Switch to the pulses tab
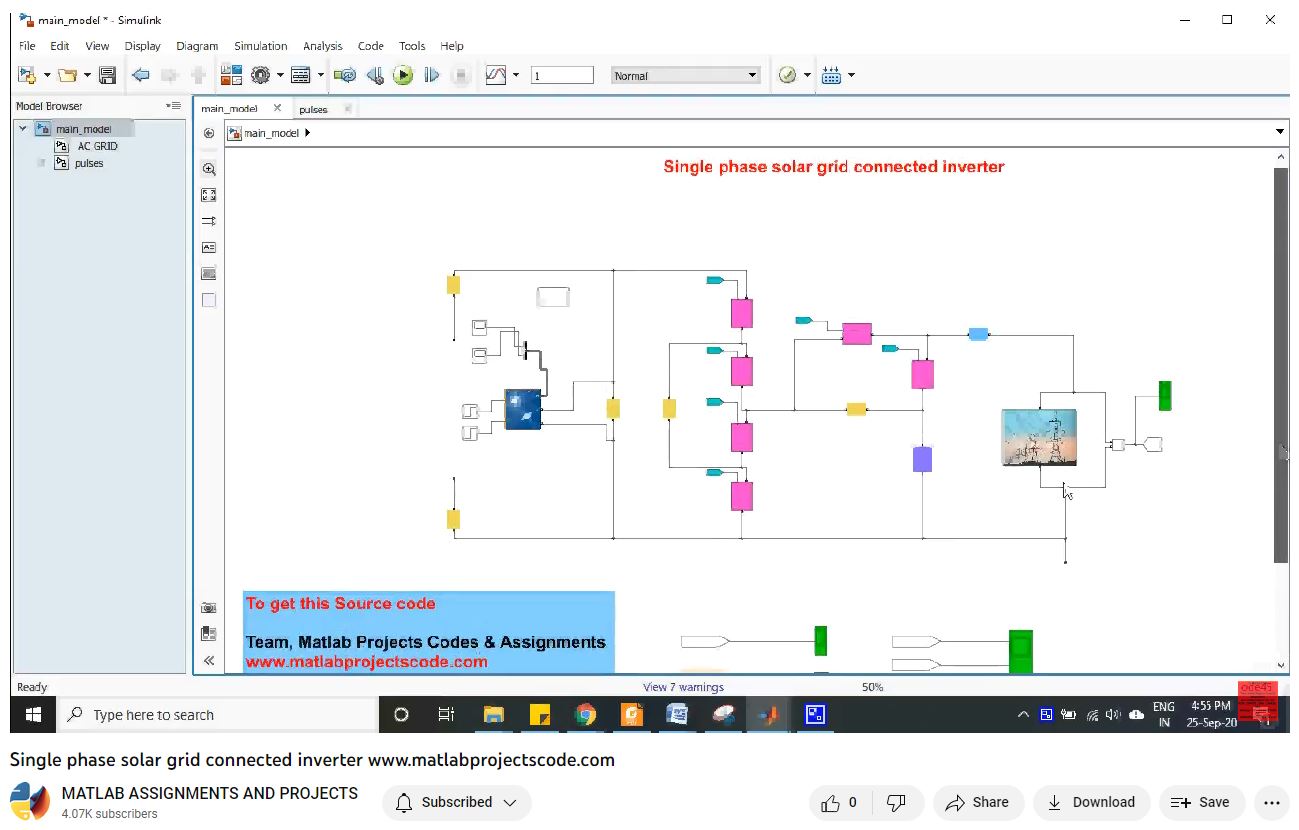This screenshot has width=1299, height=830. click(x=313, y=109)
